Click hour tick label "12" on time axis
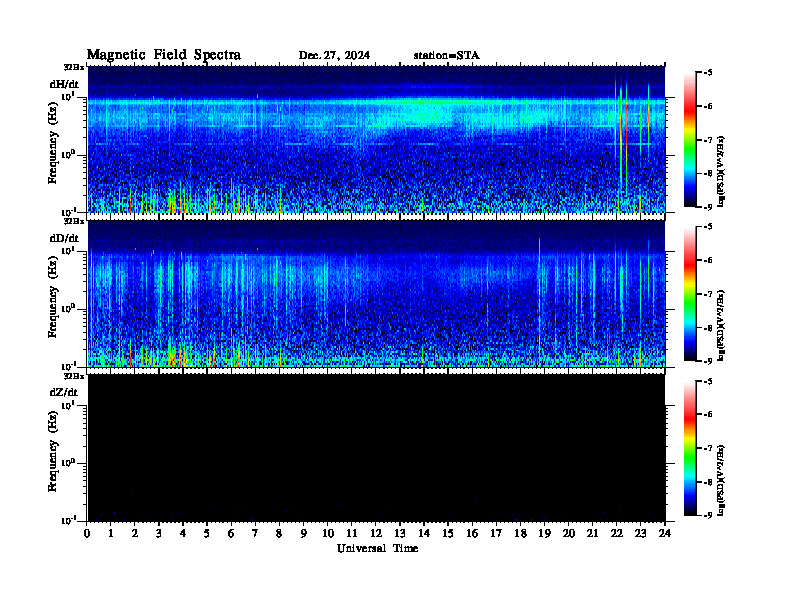The image size is (792, 612). tap(376, 533)
